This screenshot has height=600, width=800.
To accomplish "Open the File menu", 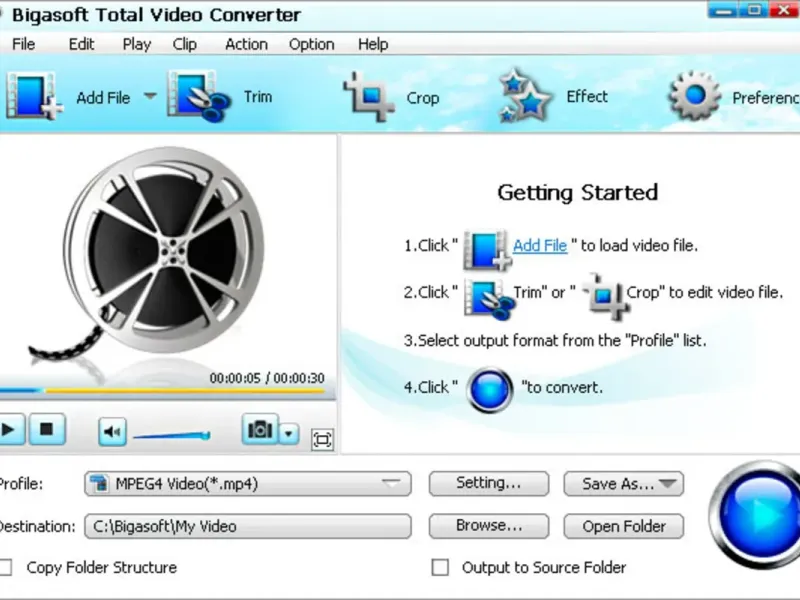I will point(24,44).
